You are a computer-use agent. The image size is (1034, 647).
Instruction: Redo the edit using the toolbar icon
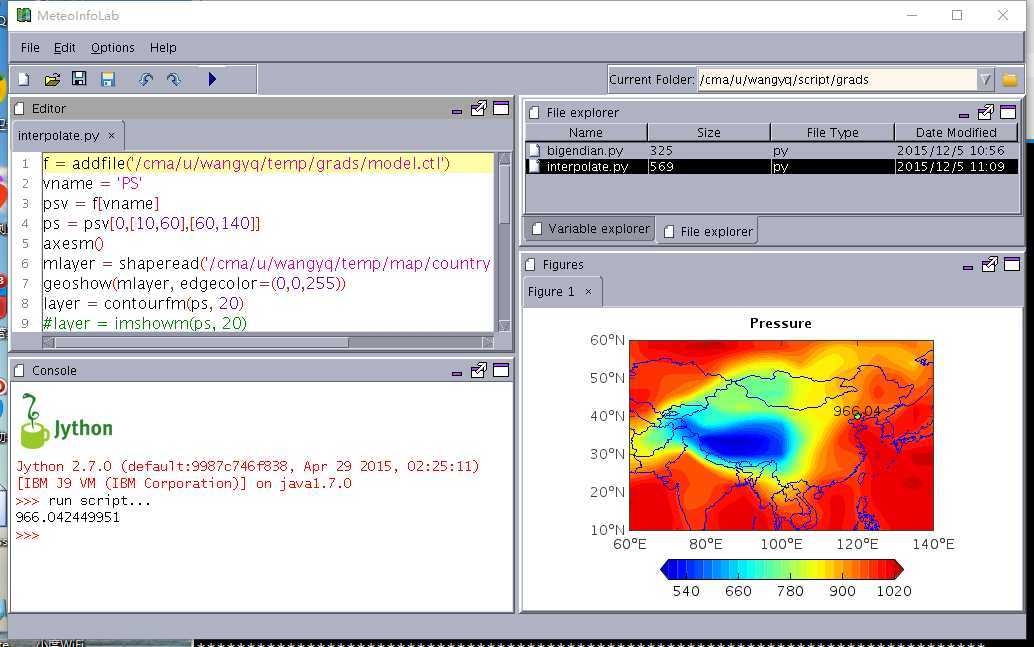coord(174,80)
